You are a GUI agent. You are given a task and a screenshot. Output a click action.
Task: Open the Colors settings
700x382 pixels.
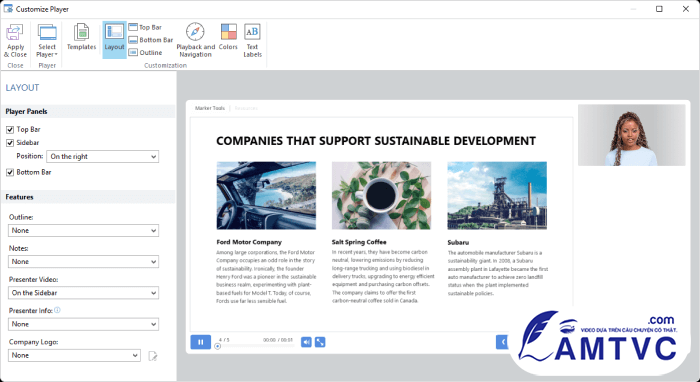tap(228, 37)
